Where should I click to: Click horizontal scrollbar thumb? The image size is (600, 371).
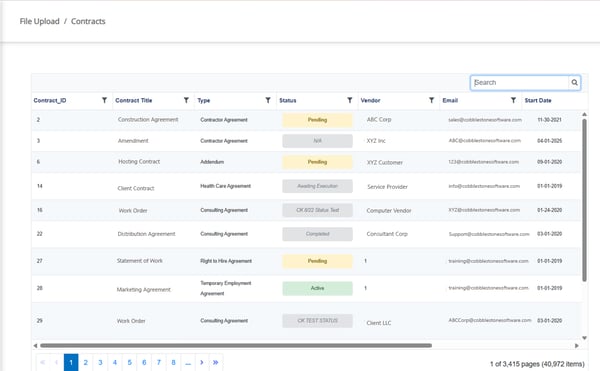236,345
